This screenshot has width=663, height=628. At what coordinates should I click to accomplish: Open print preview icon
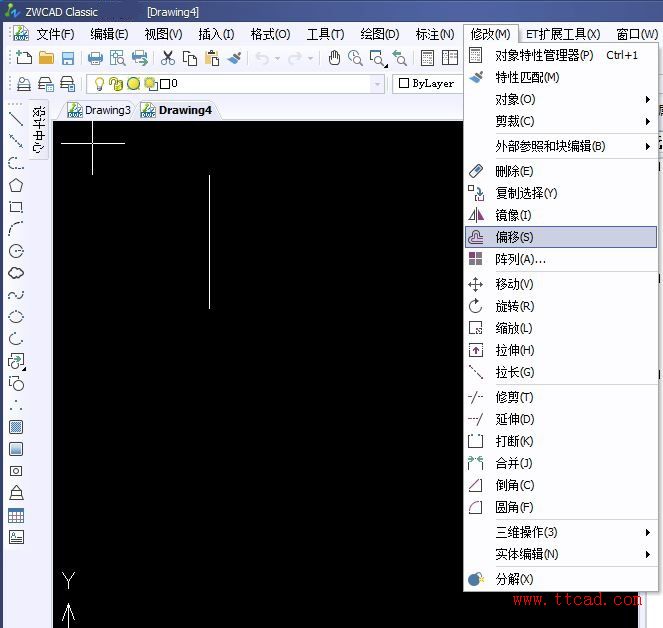tap(117, 58)
